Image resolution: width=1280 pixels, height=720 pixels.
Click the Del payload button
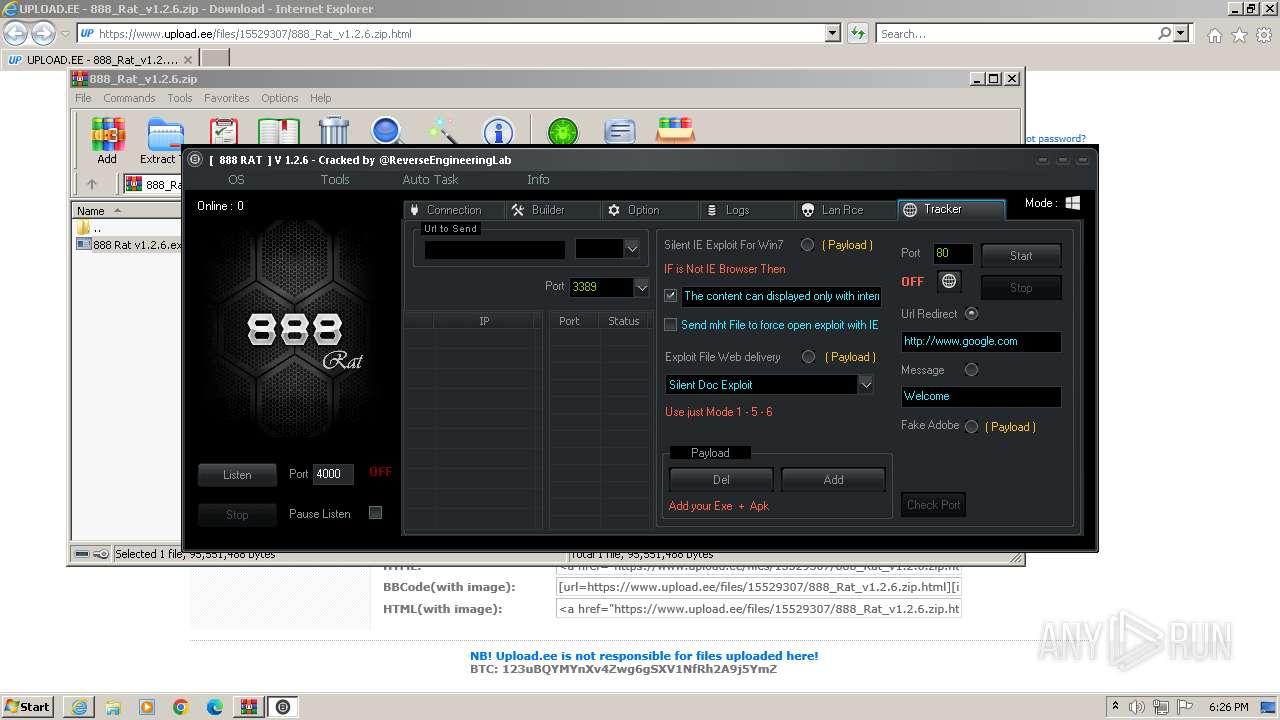click(721, 480)
